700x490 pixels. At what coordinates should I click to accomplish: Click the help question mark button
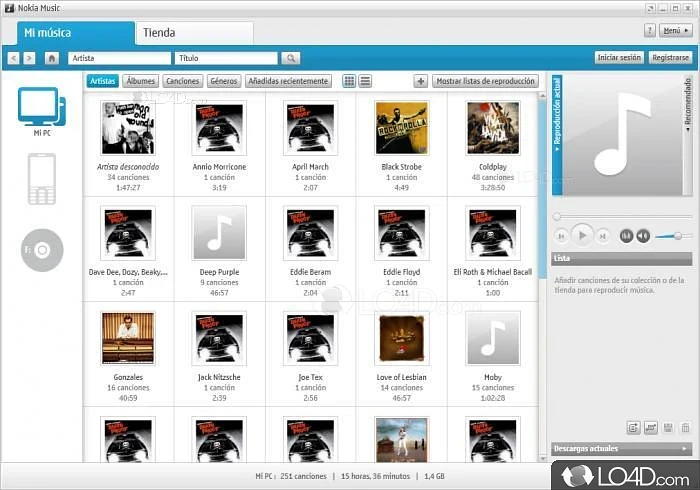point(650,30)
